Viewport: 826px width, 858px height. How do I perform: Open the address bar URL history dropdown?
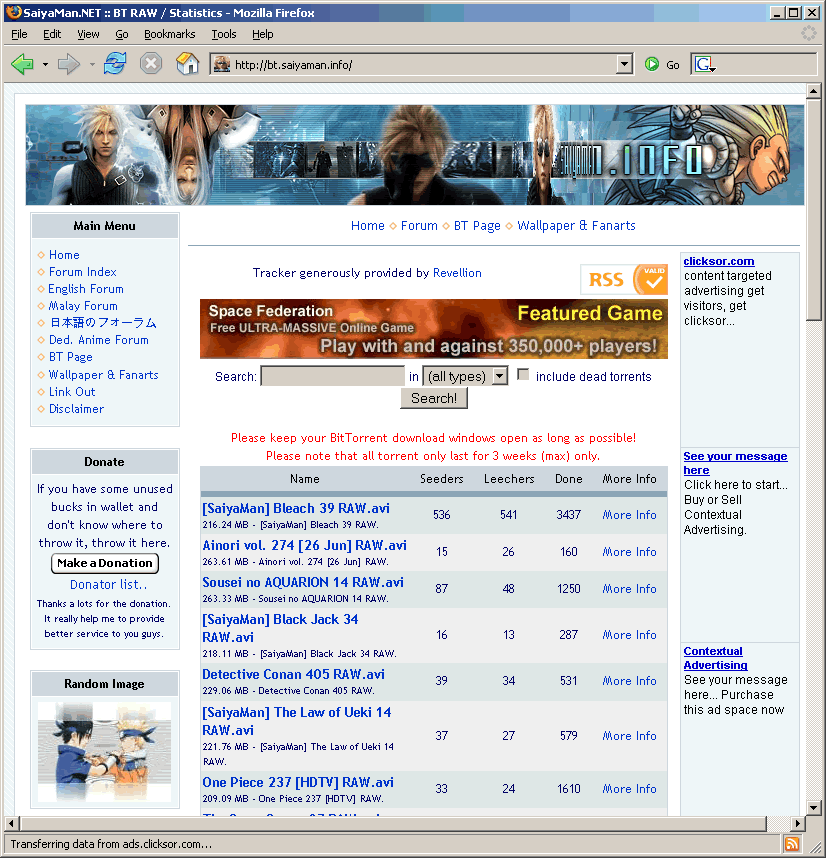[x=624, y=64]
